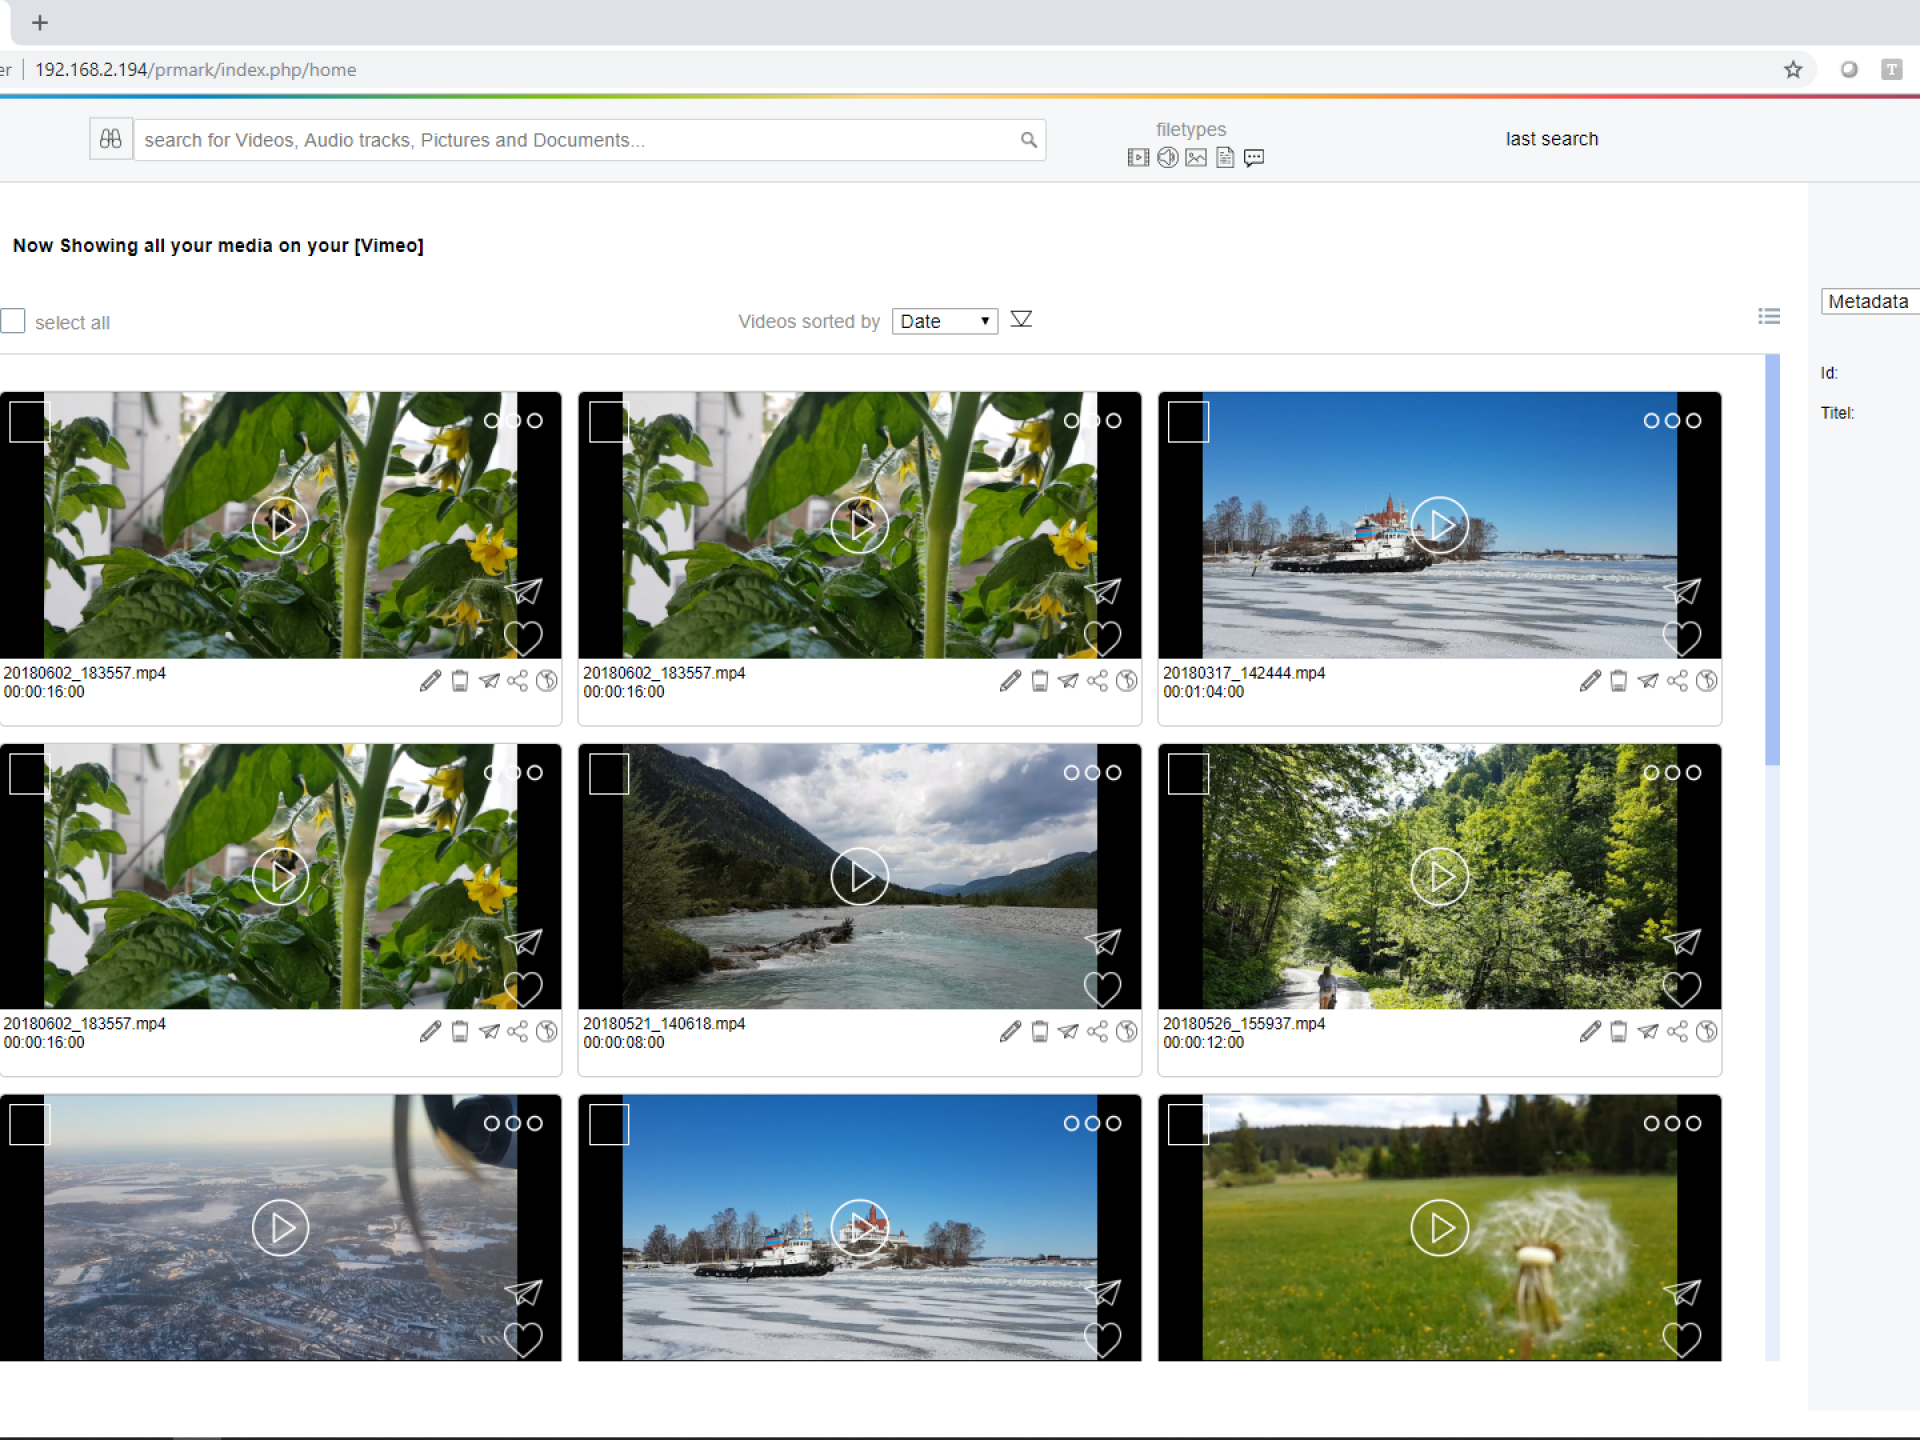The height and width of the screenshot is (1440, 1920).
Task: Click the filetypes label
Action: pos(1190,129)
